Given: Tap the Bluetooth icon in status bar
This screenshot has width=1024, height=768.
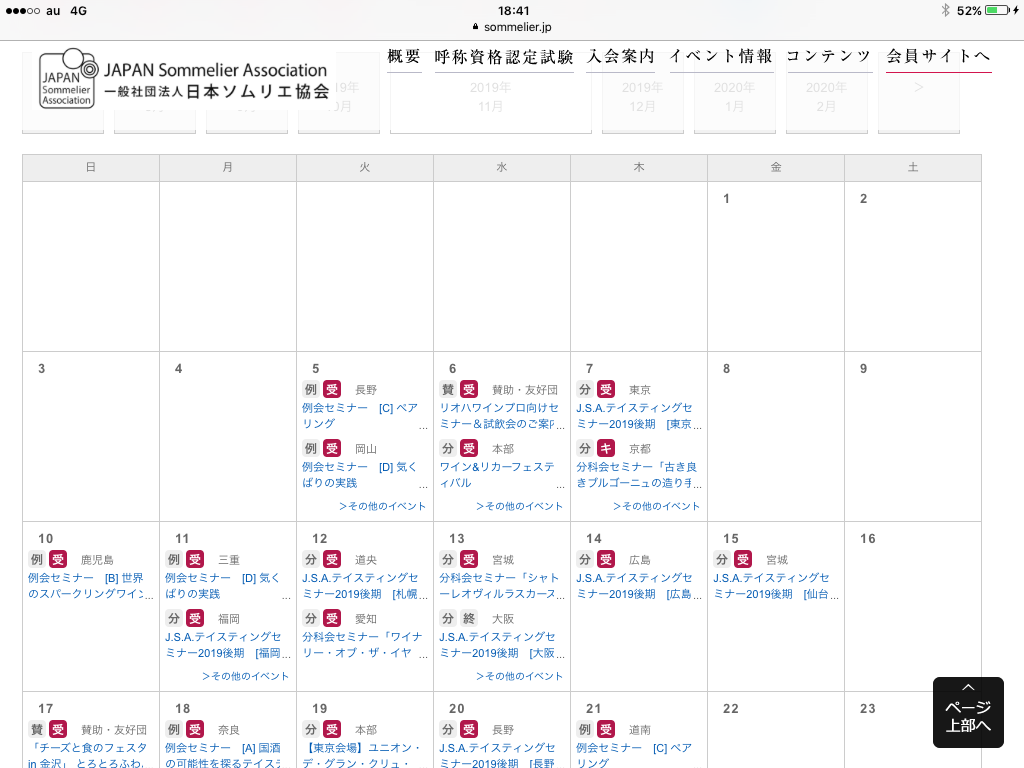Looking at the screenshot, I should 945,10.
